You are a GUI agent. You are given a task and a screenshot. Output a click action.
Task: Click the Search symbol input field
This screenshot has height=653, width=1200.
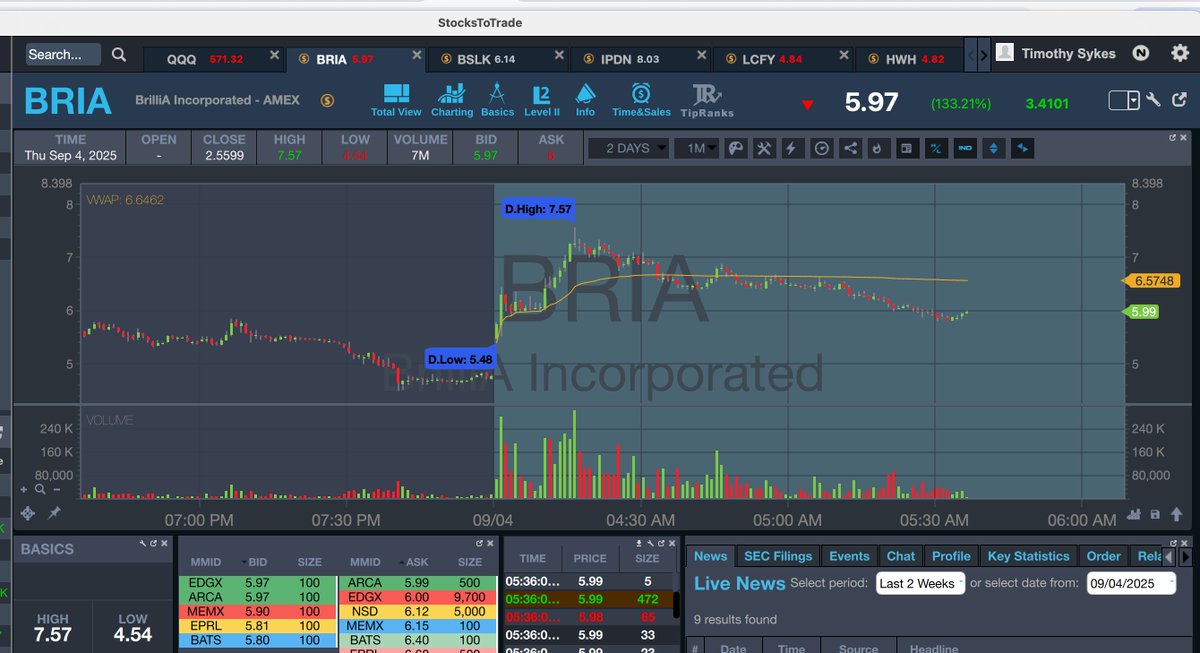click(64, 55)
